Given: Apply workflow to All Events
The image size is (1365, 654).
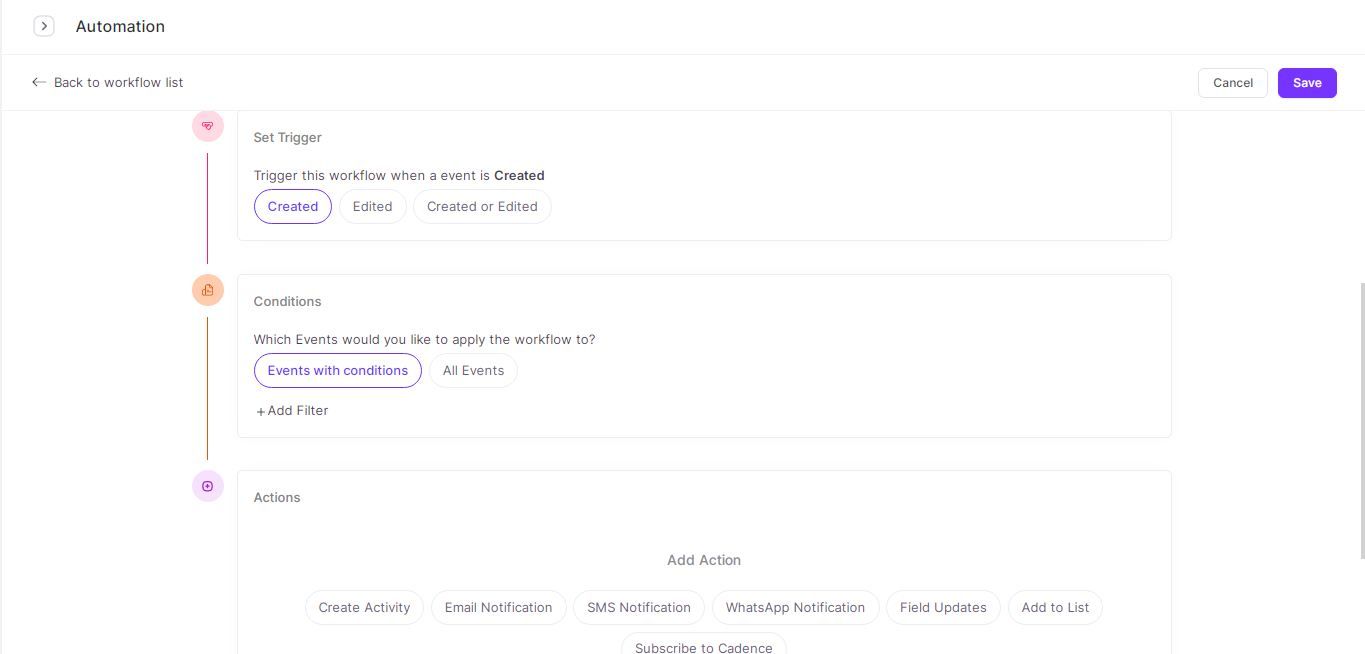Looking at the screenshot, I should (473, 370).
